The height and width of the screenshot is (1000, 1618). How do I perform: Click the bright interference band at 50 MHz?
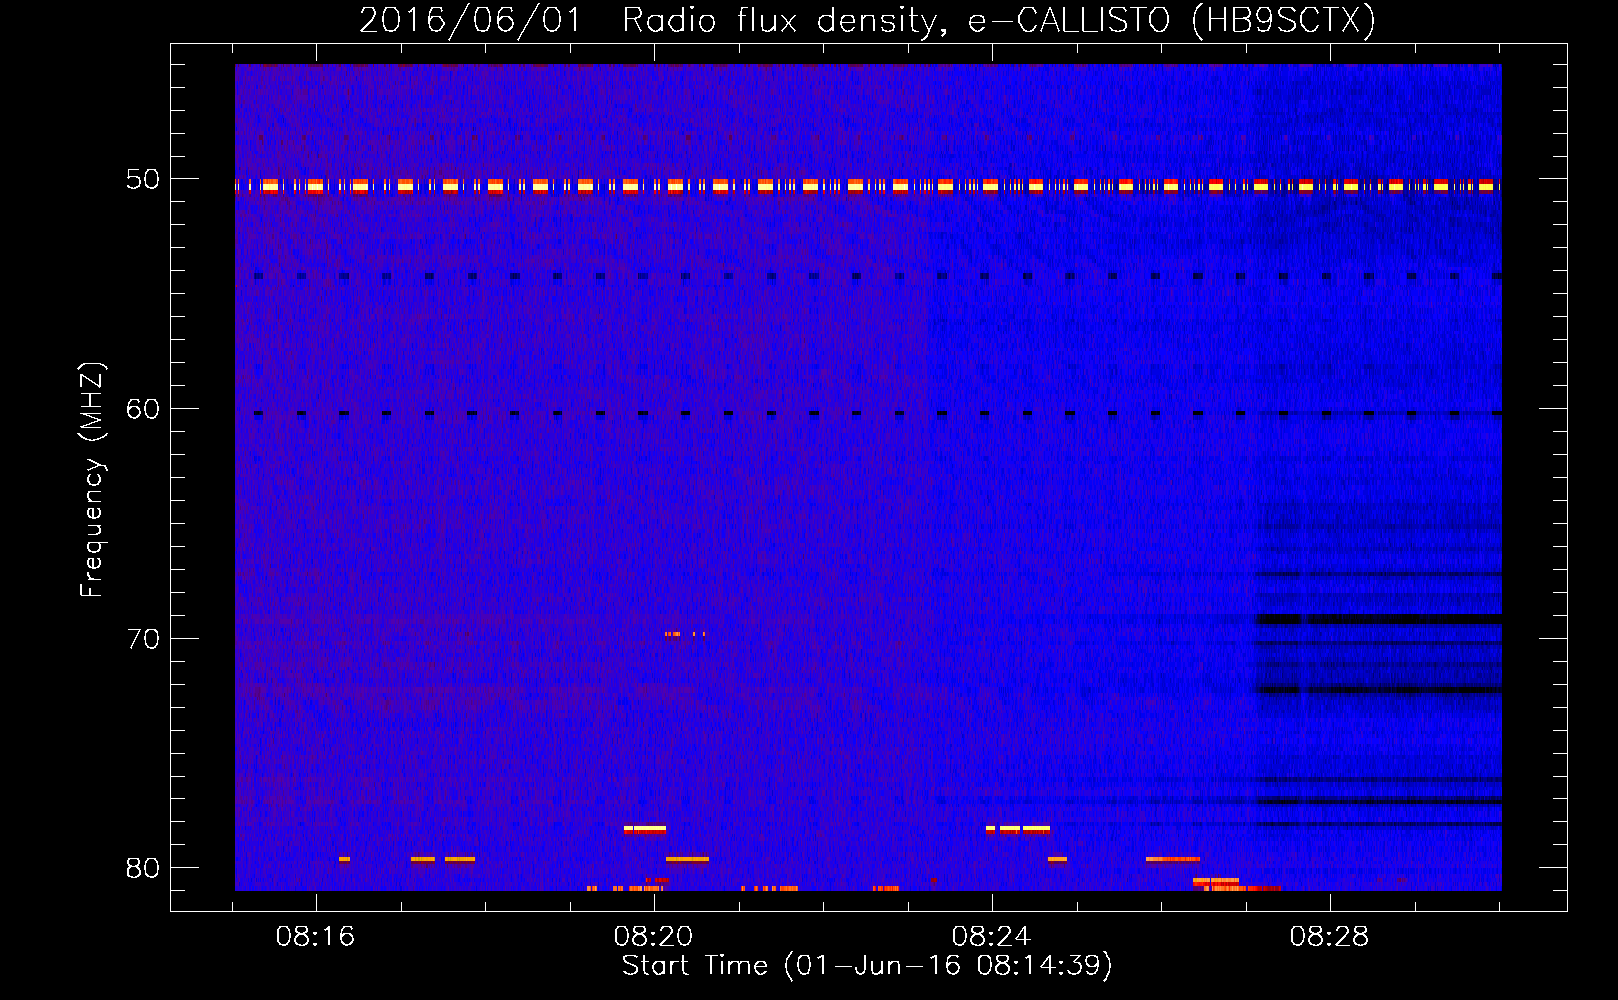868,185
